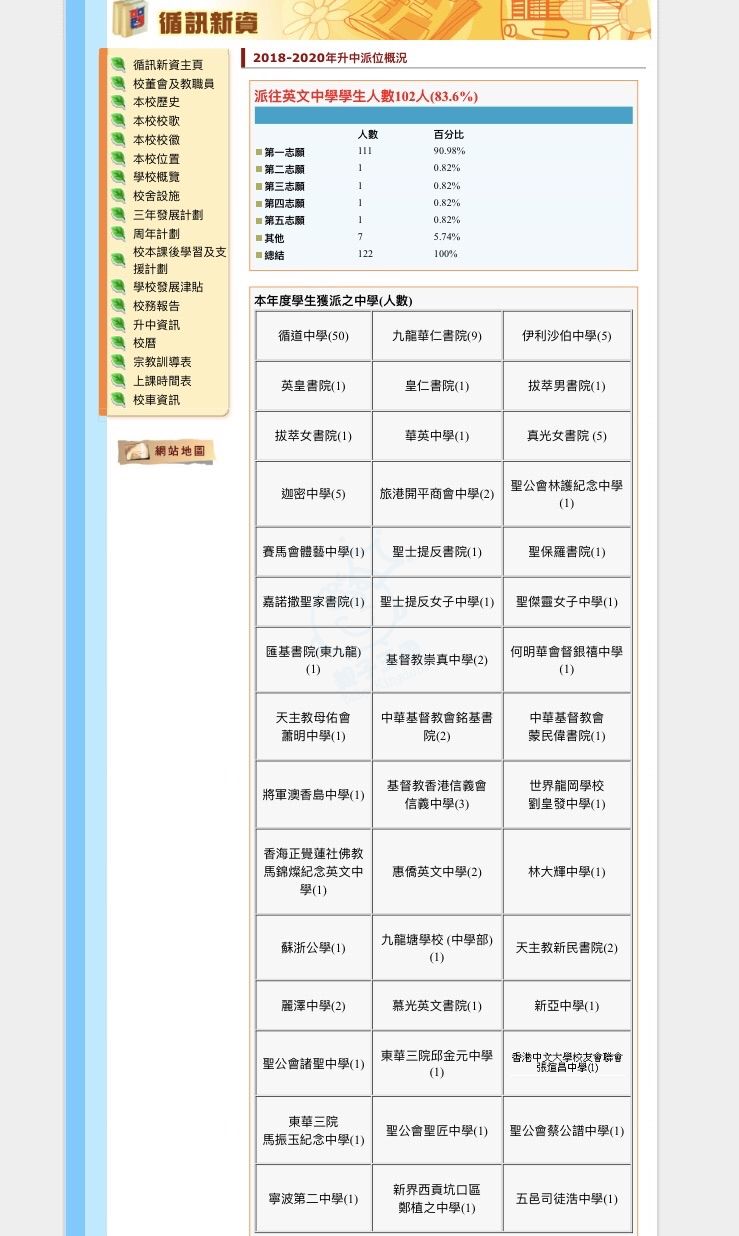Click the leaf icon next to 校舍設施

click(118, 196)
